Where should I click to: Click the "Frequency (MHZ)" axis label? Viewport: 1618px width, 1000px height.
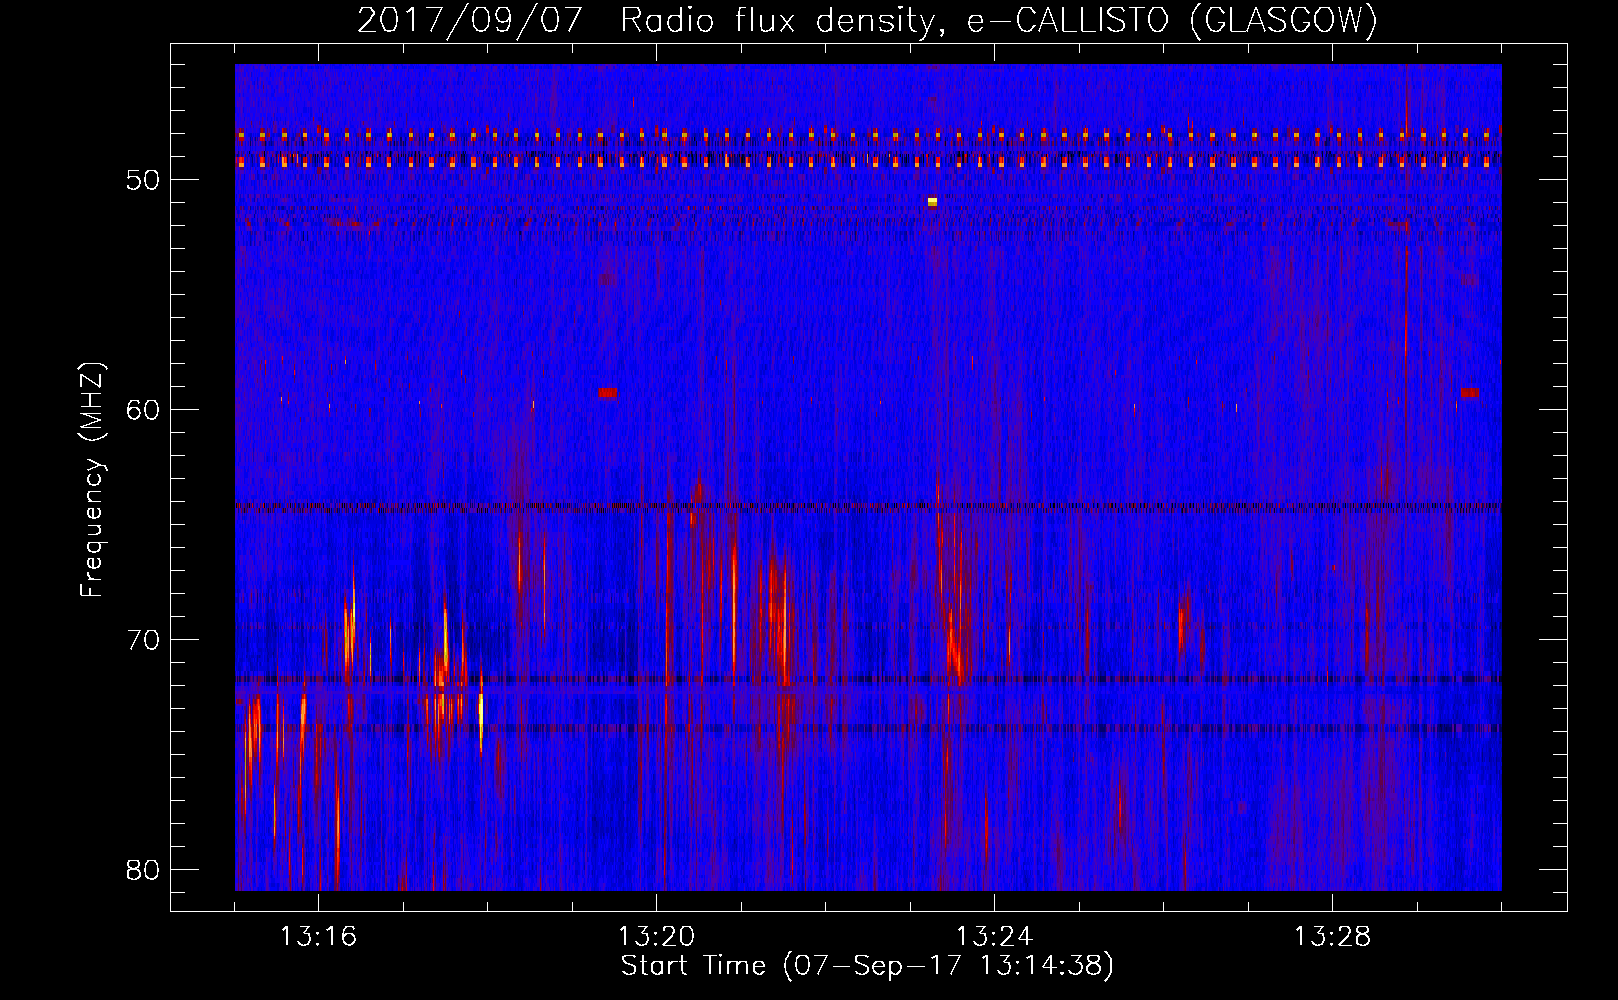tap(92, 480)
